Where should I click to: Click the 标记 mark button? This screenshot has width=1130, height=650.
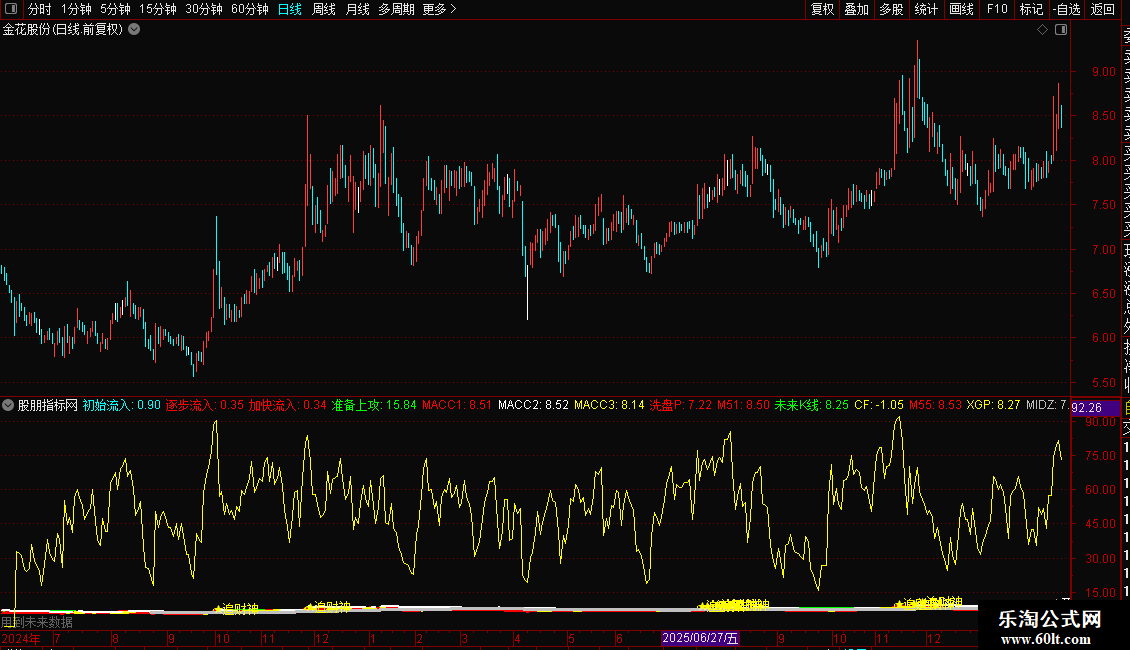click(x=1031, y=9)
